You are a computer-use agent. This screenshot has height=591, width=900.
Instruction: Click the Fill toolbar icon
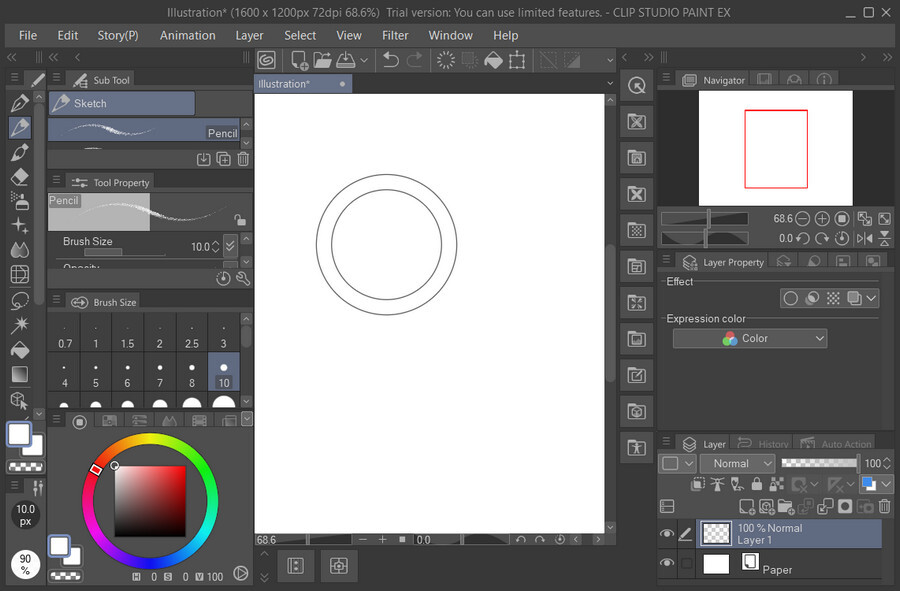493,60
